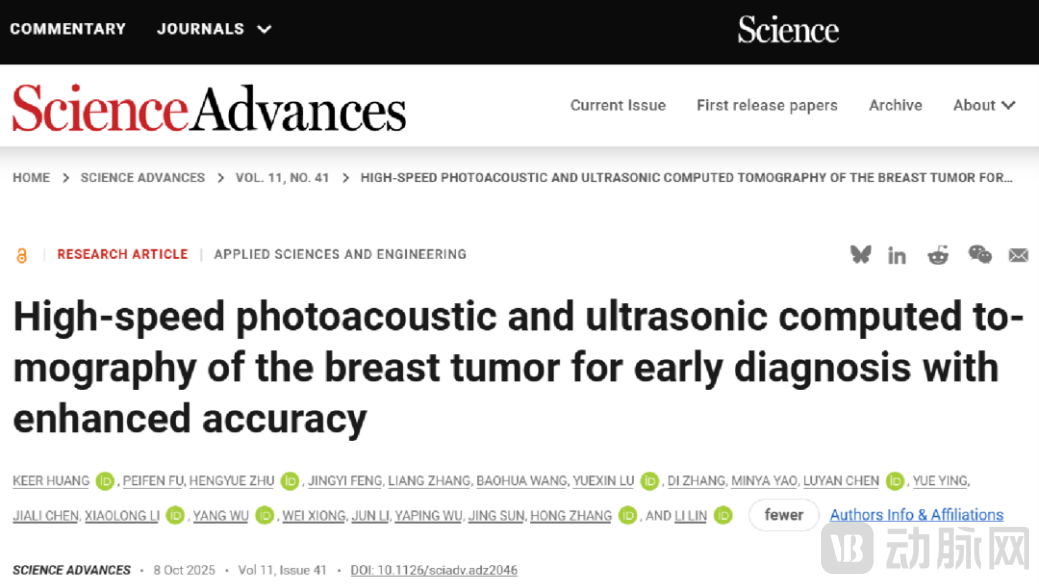
Task: Go to Current Issue
Action: (618, 105)
